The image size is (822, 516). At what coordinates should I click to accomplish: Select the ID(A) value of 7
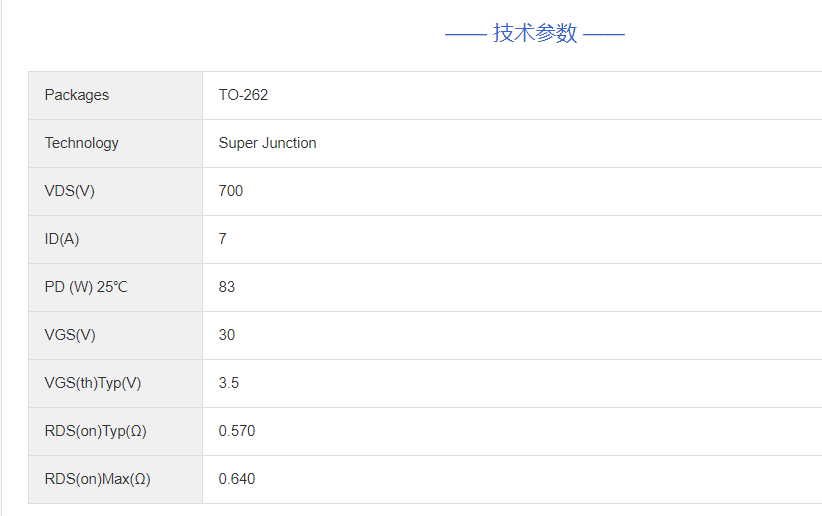pos(223,239)
